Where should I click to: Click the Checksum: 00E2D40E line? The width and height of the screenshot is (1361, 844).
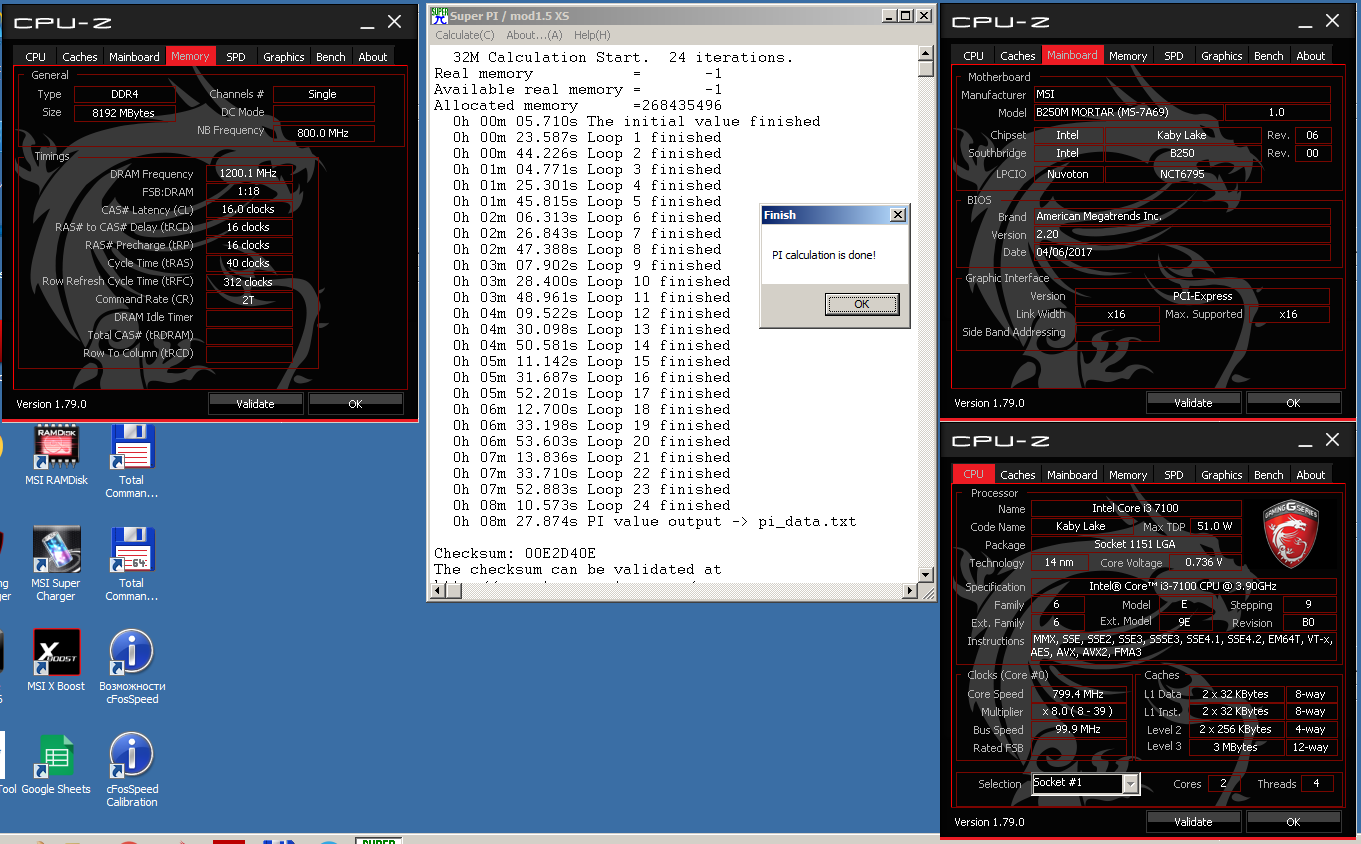coord(515,553)
